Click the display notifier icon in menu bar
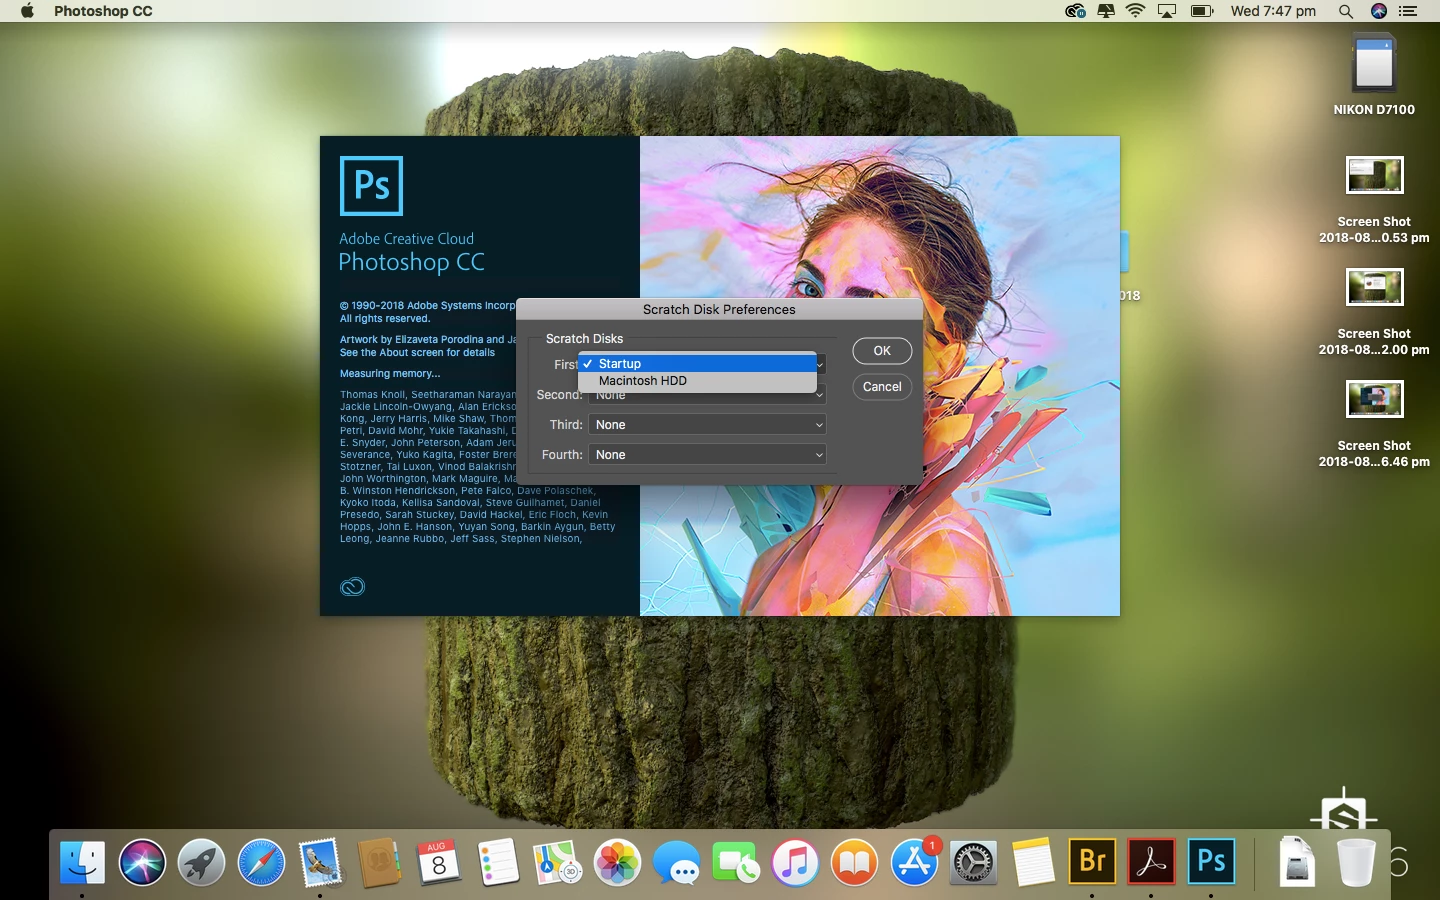This screenshot has height=900, width=1440. (1106, 11)
